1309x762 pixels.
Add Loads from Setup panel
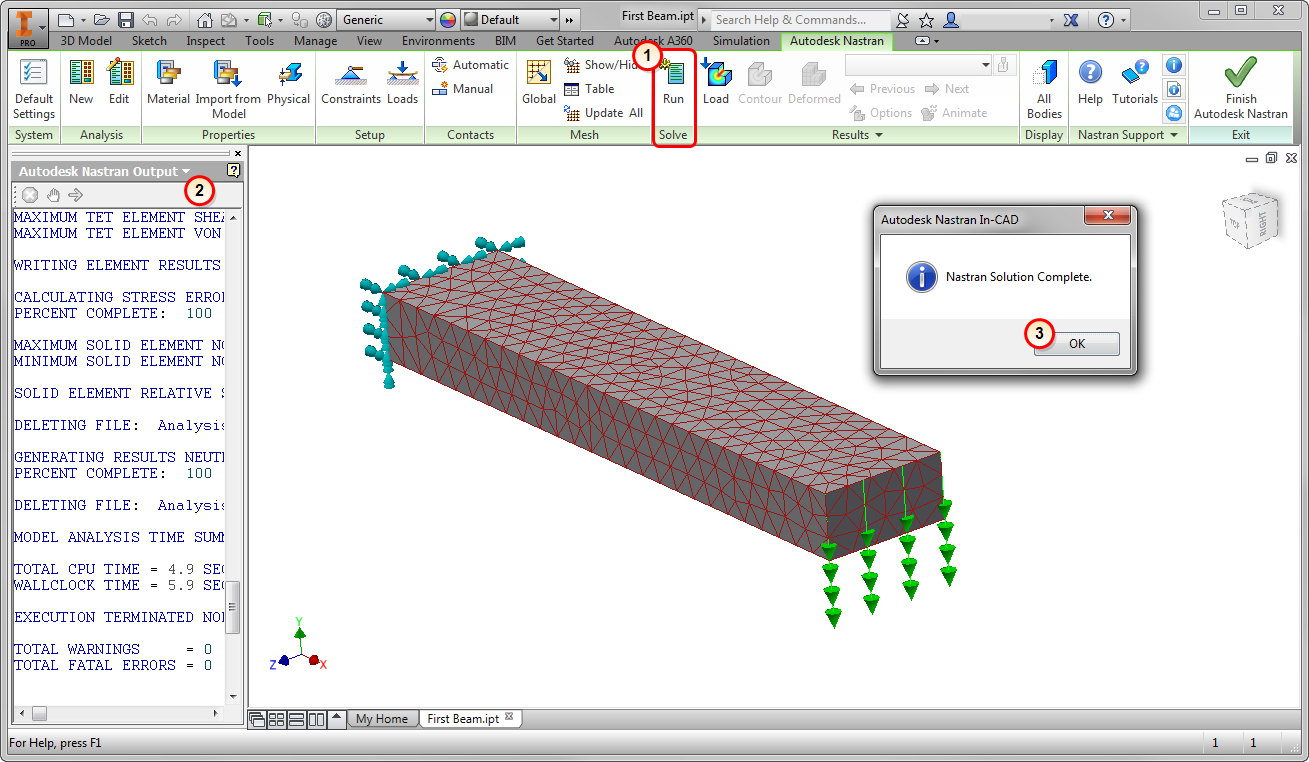pyautogui.click(x=403, y=83)
